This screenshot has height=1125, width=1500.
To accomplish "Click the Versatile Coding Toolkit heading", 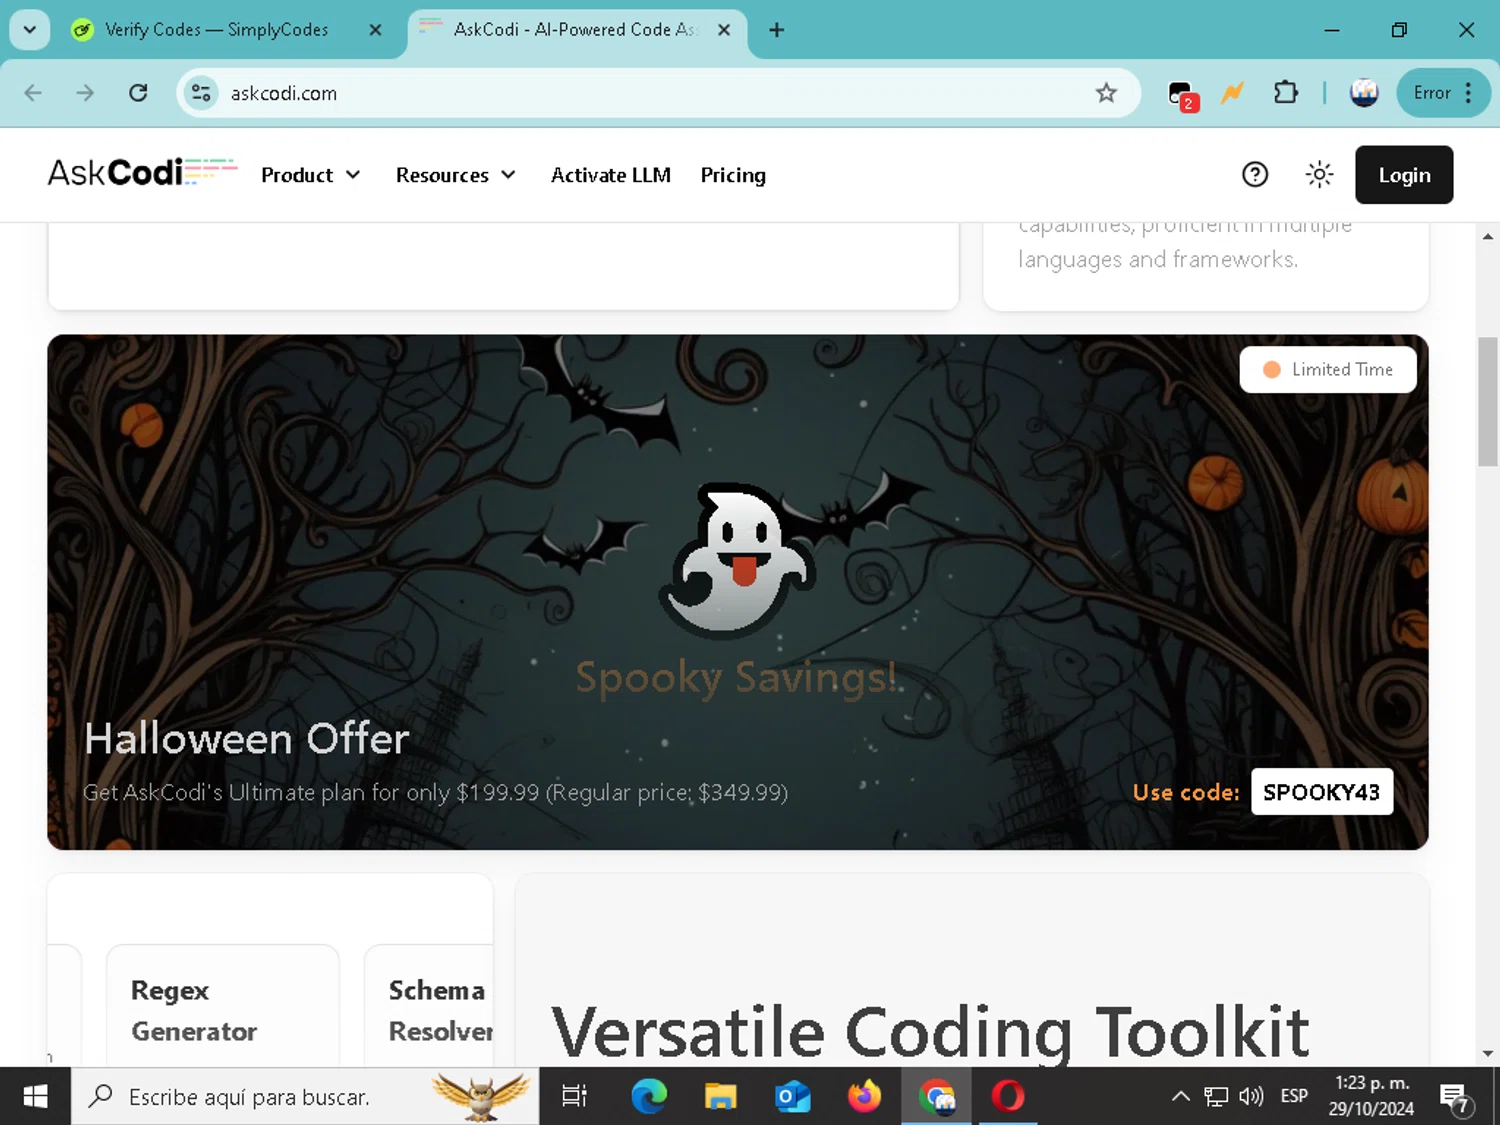I will (930, 1031).
